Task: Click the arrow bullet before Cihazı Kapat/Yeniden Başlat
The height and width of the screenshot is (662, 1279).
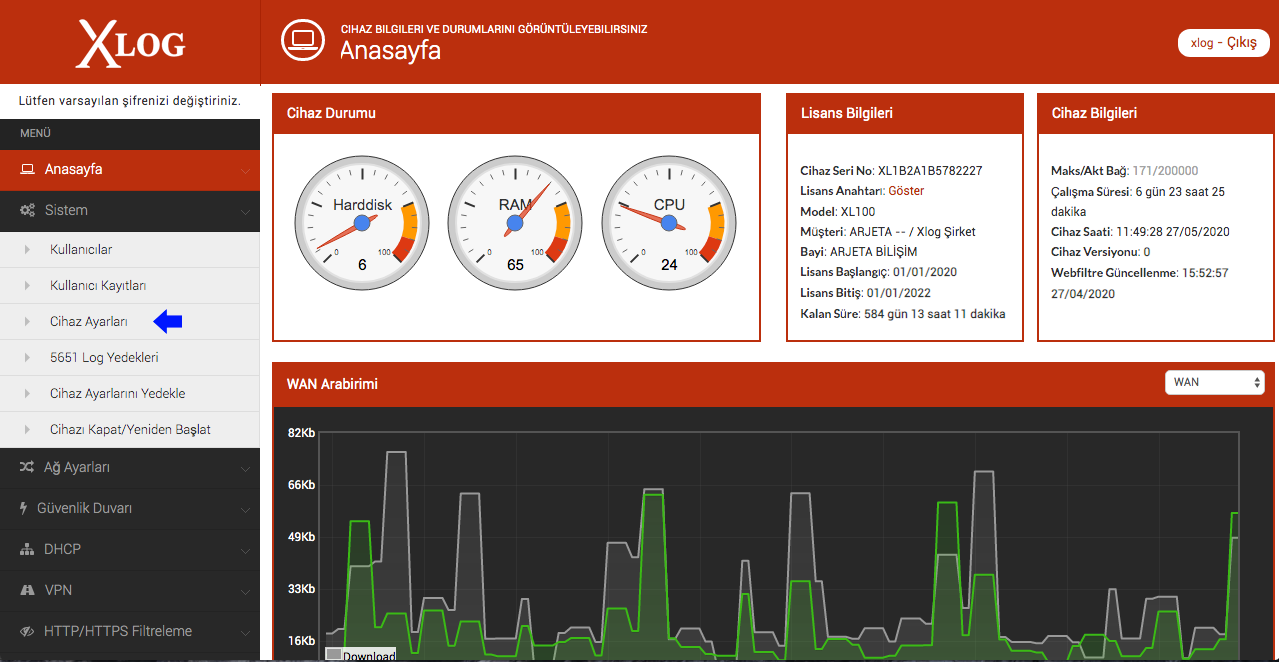Action: [28, 430]
